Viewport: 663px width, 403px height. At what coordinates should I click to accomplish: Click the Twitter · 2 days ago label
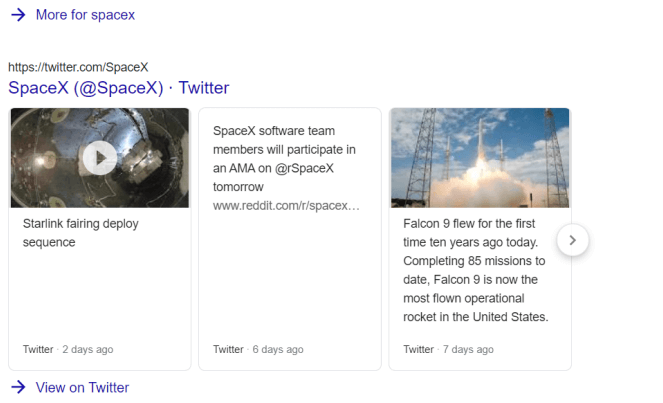pyautogui.click(x=68, y=350)
